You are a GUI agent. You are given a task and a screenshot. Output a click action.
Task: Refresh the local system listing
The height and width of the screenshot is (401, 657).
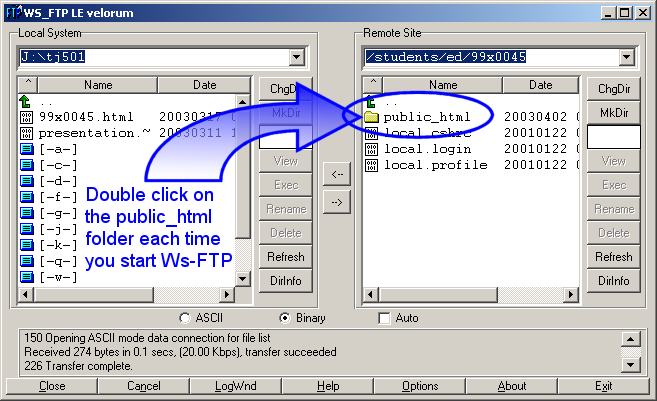[286, 256]
